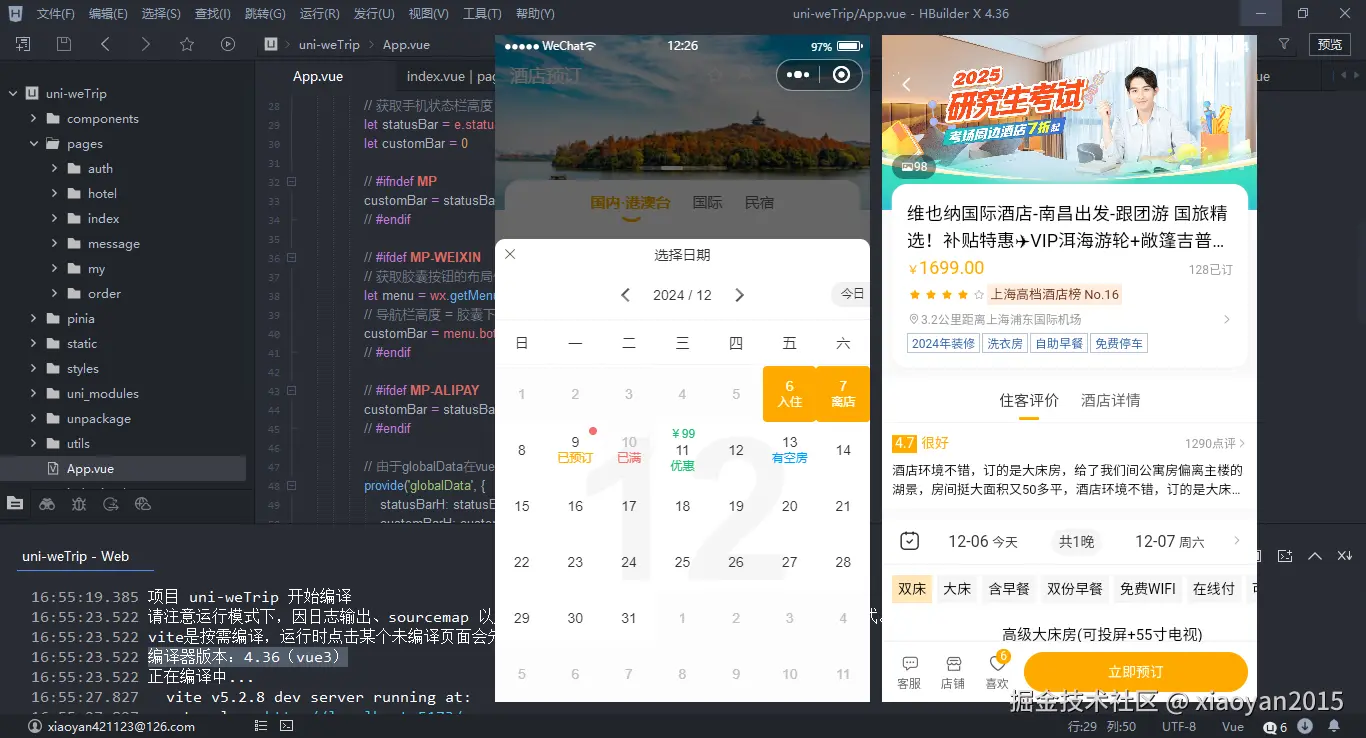Go to the next month in the calendar
The image size is (1366, 738).
pos(739,295)
